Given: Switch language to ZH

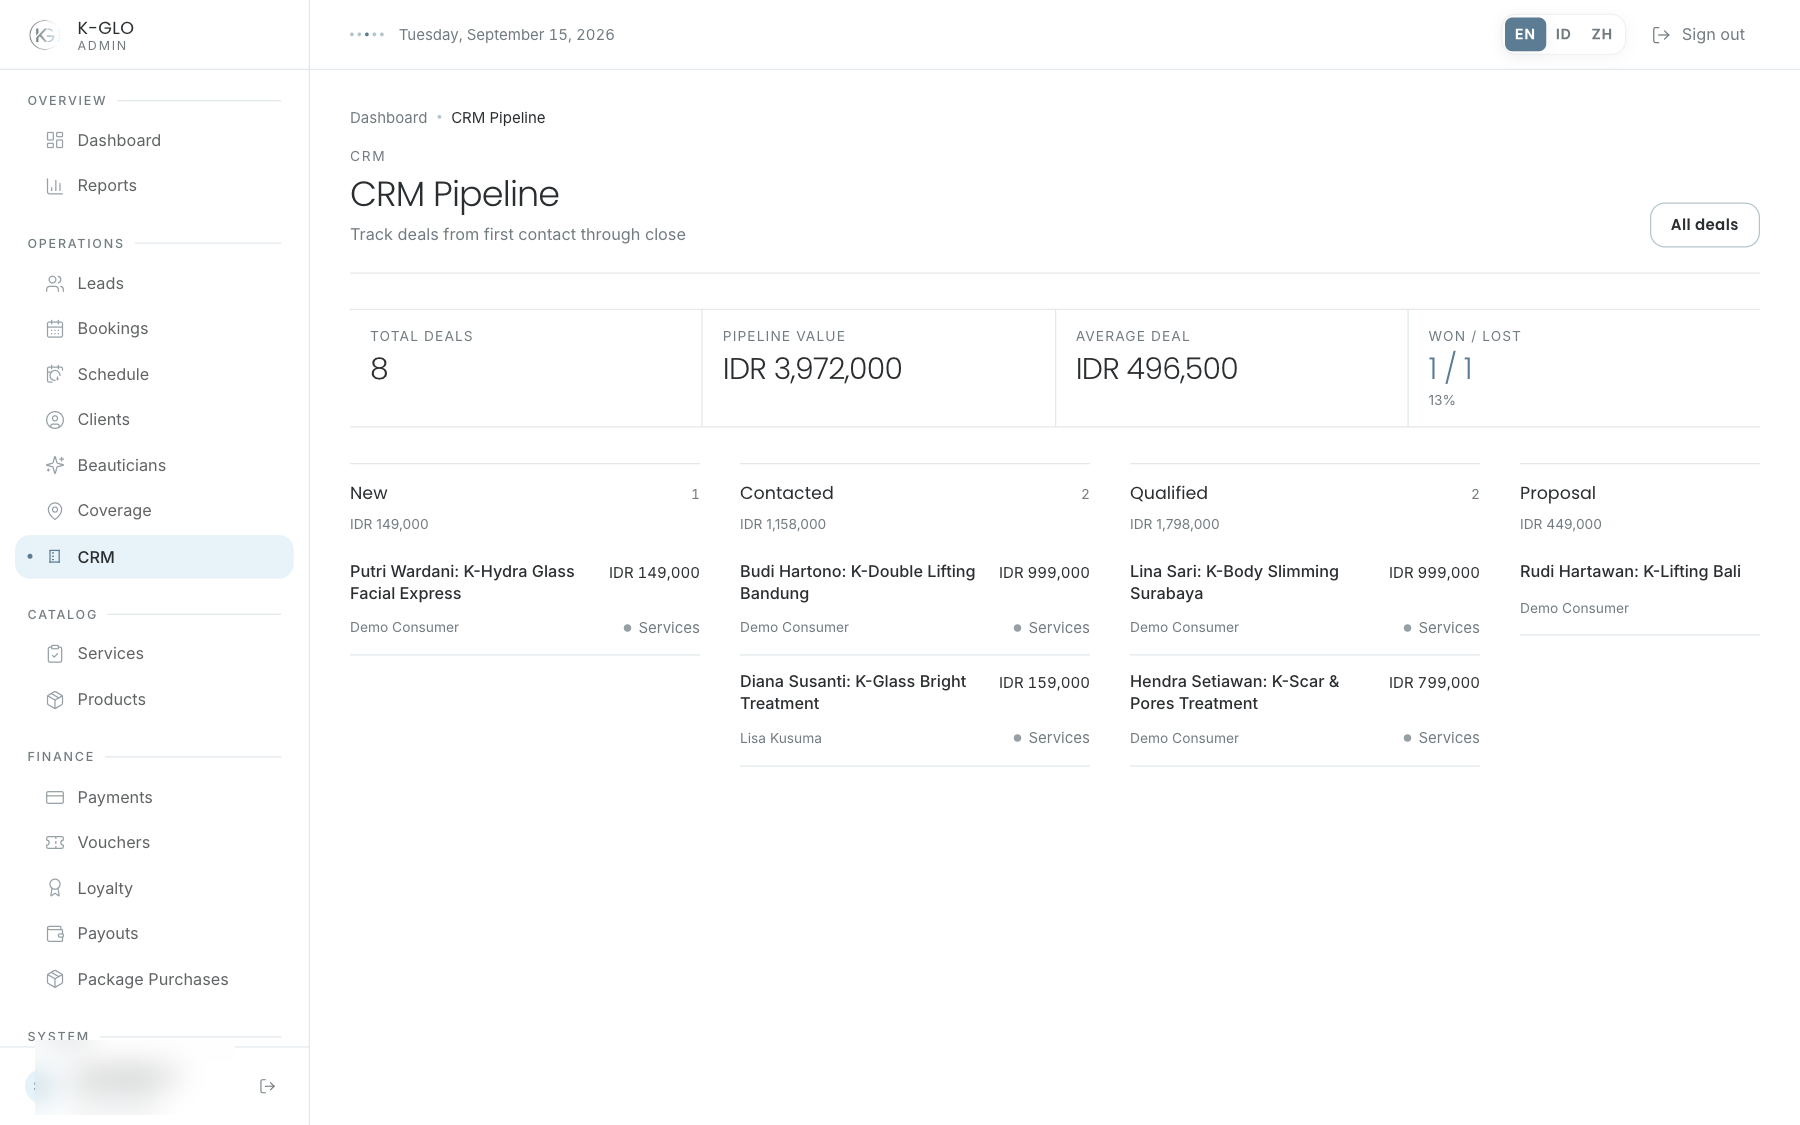Looking at the screenshot, I should pyautogui.click(x=1602, y=34).
